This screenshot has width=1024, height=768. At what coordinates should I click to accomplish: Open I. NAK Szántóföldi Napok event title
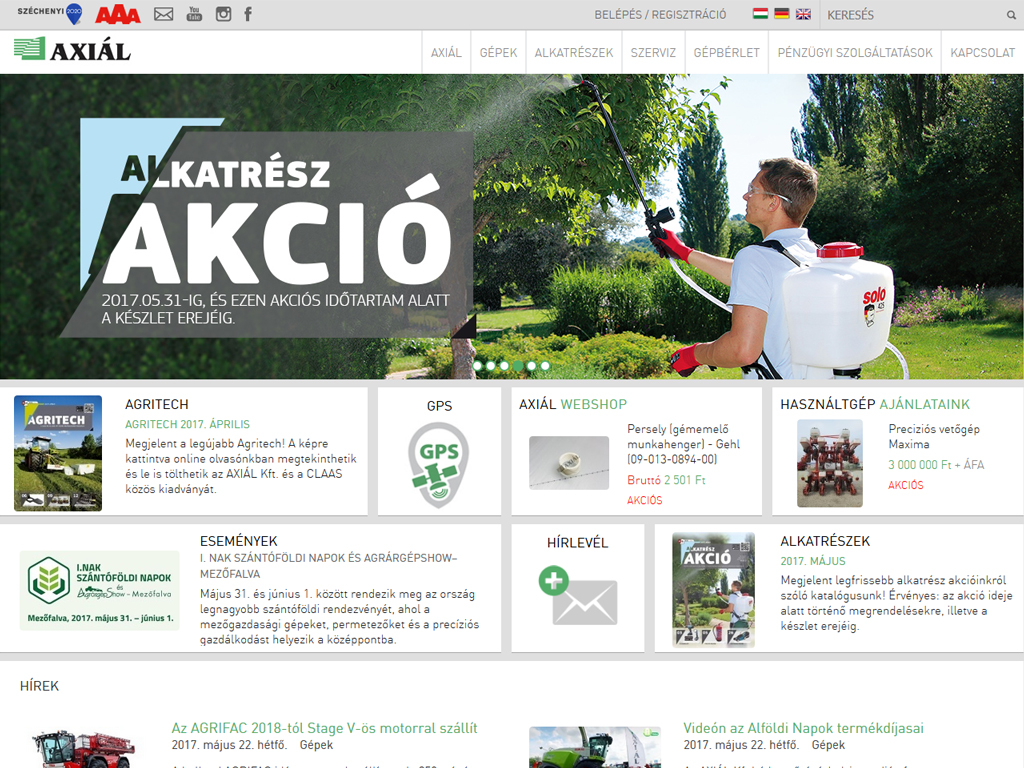(x=328, y=566)
